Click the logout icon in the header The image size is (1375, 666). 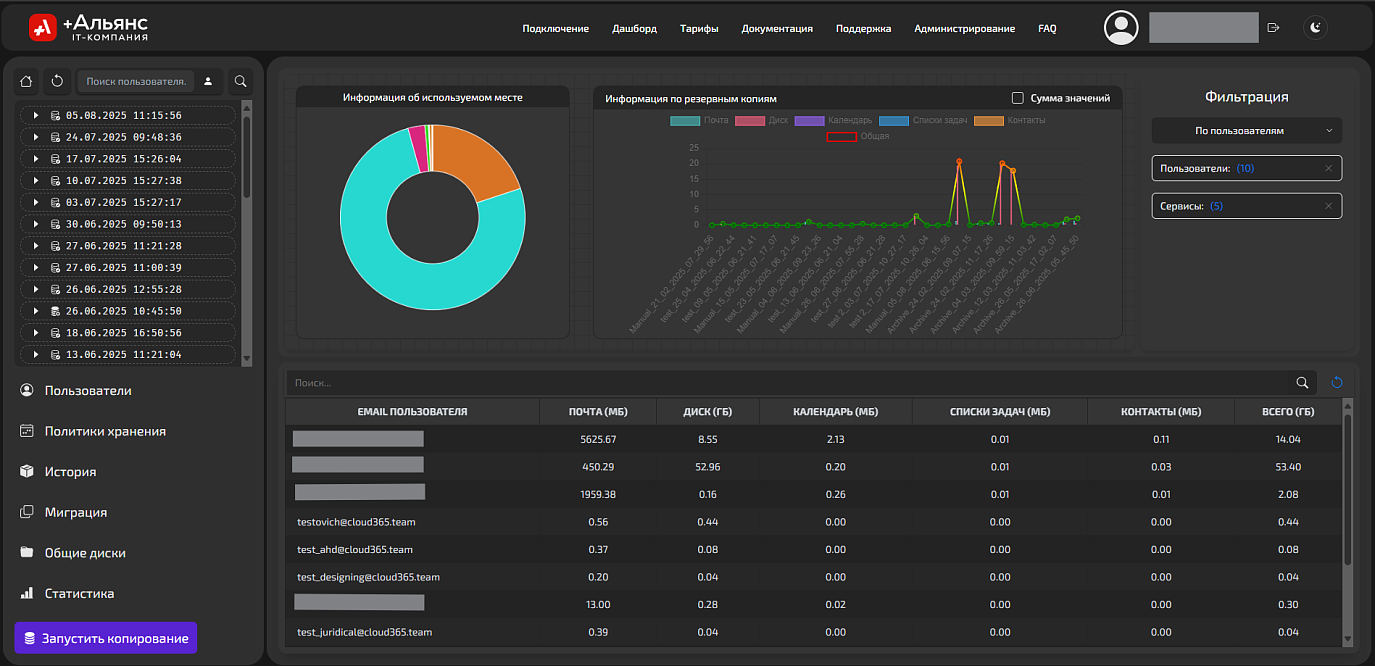point(1273,28)
